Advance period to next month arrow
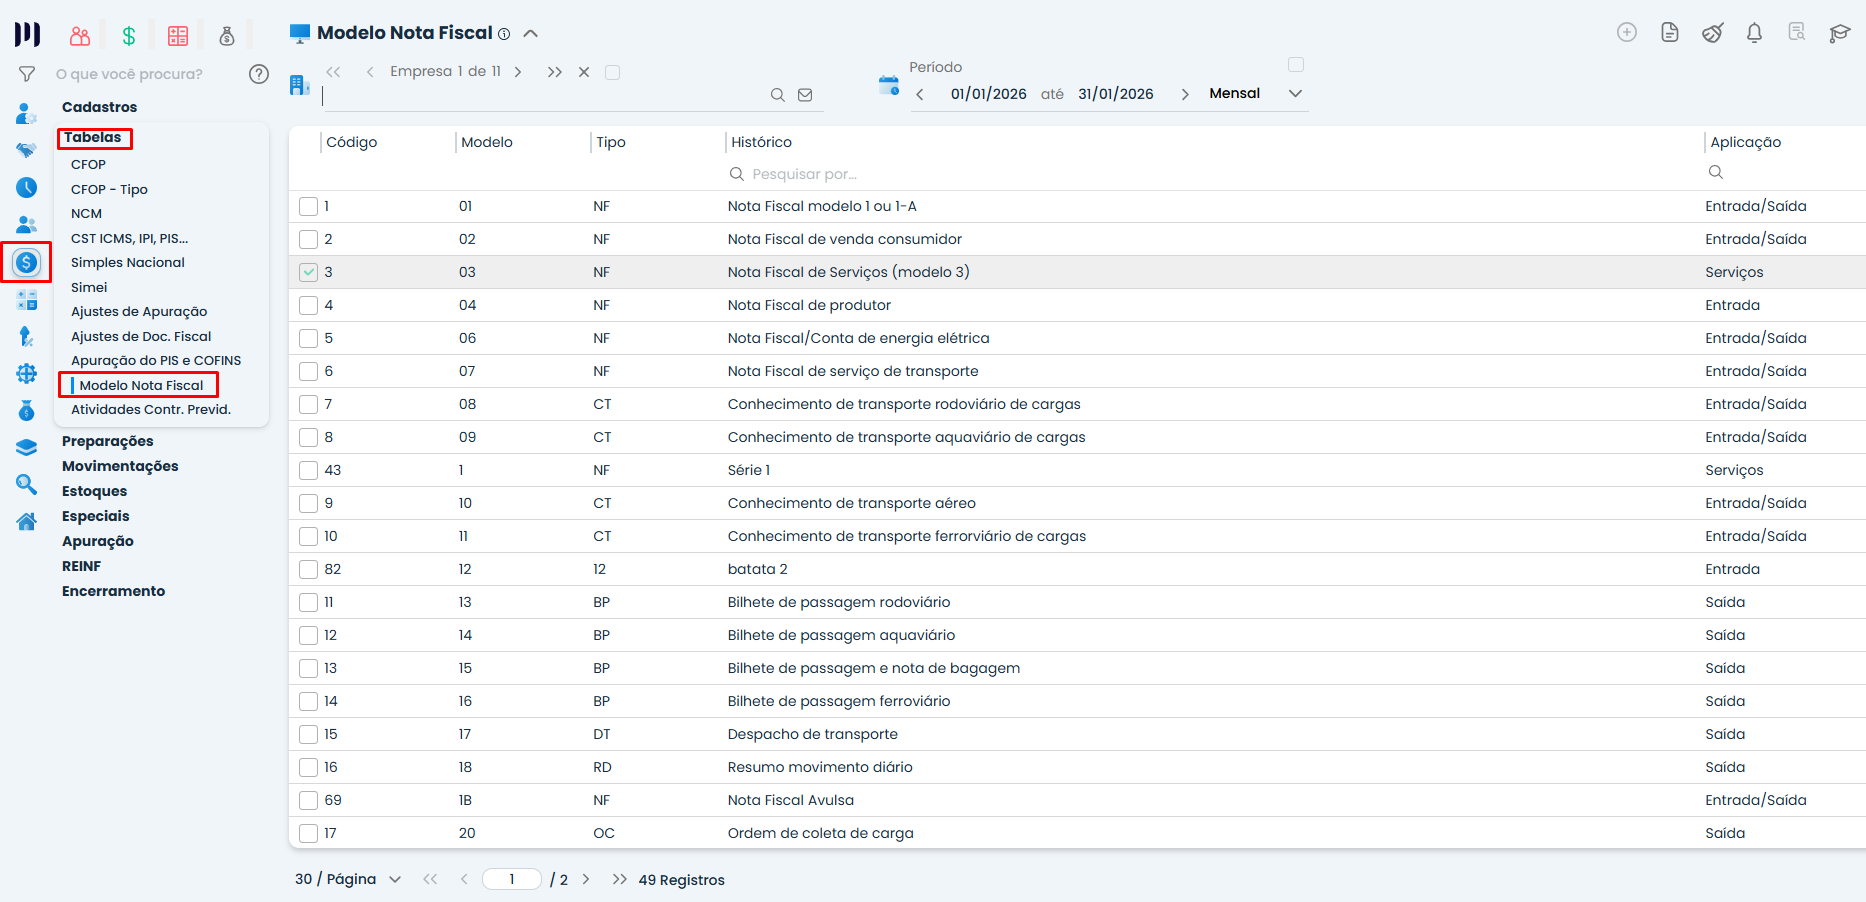This screenshot has height=902, width=1866. [1185, 94]
